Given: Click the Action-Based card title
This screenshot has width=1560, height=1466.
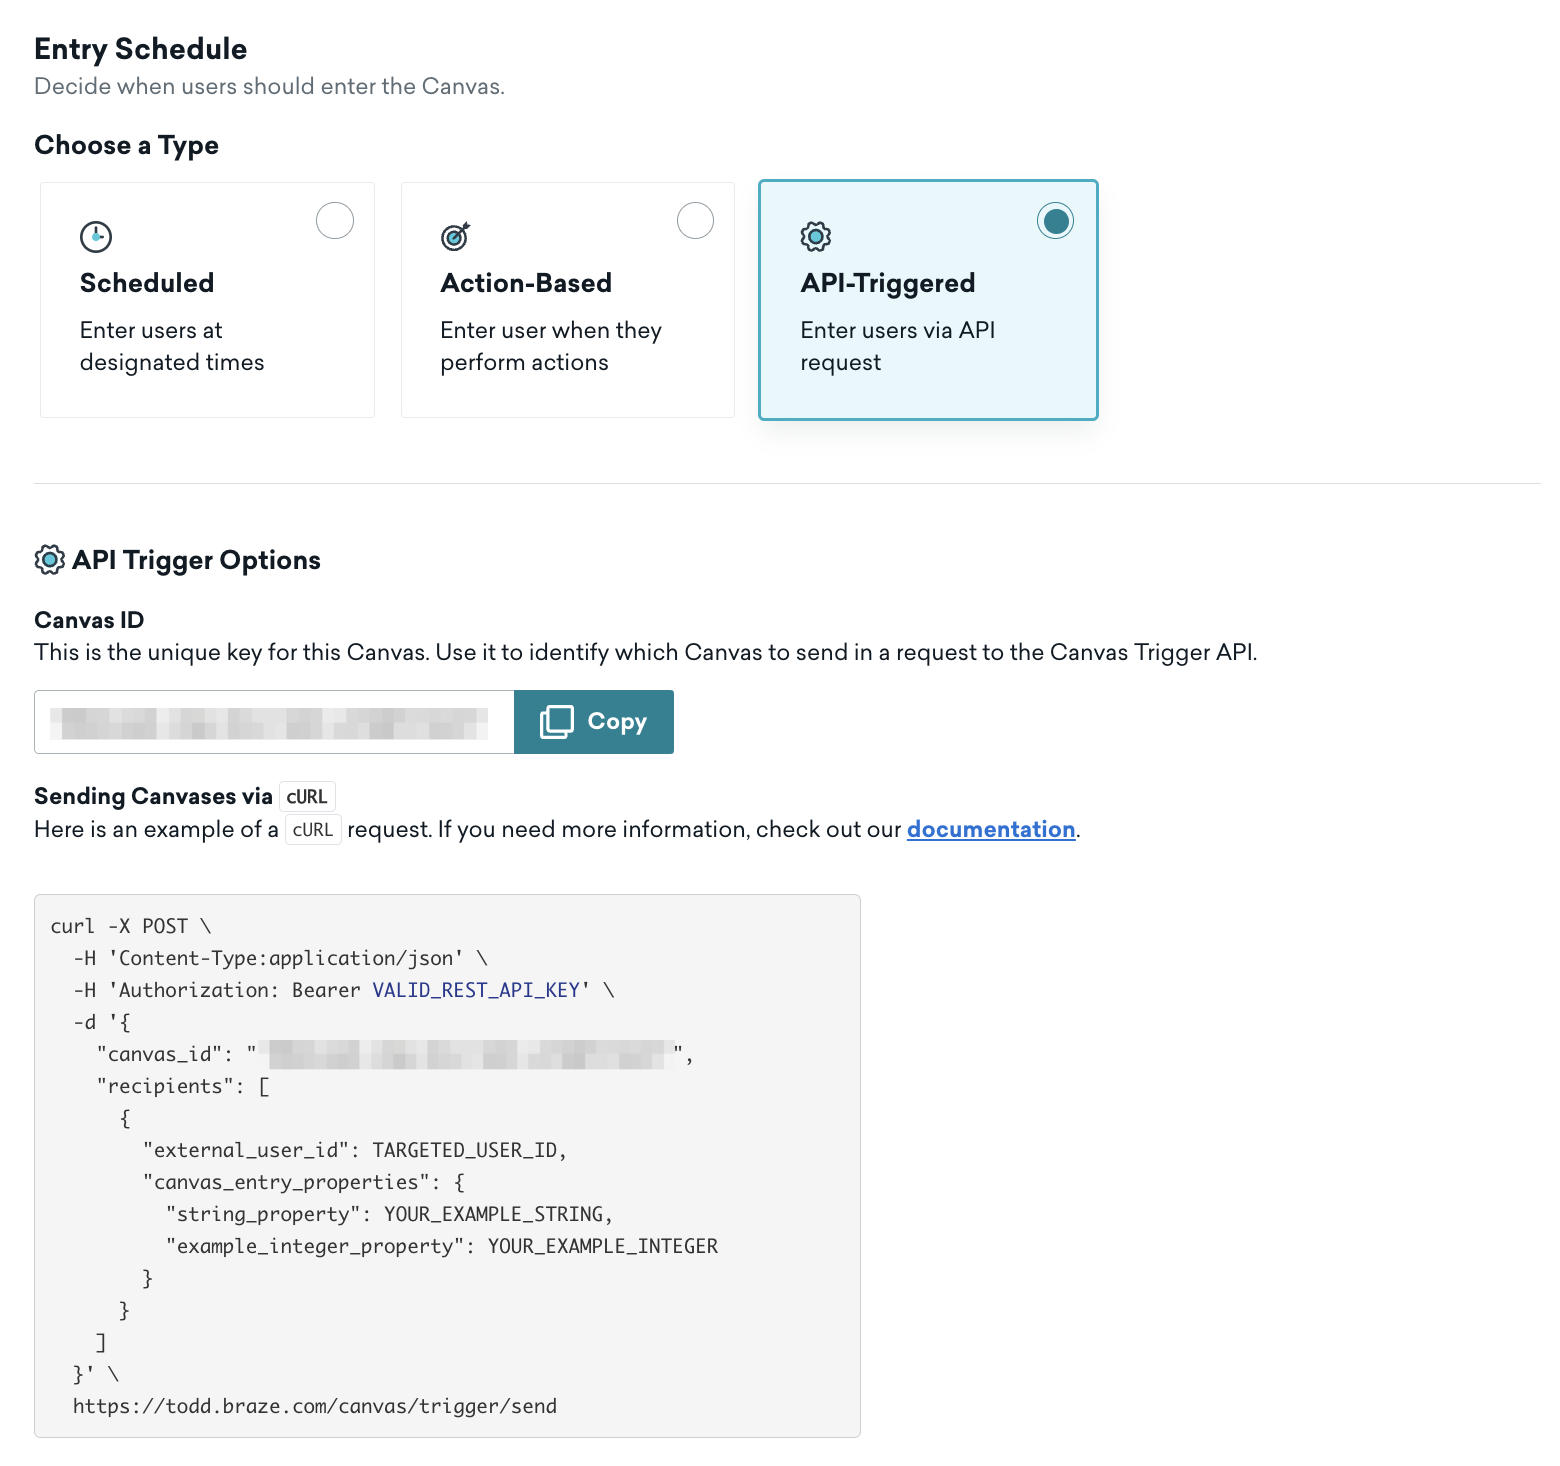Looking at the screenshot, I should 526,283.
